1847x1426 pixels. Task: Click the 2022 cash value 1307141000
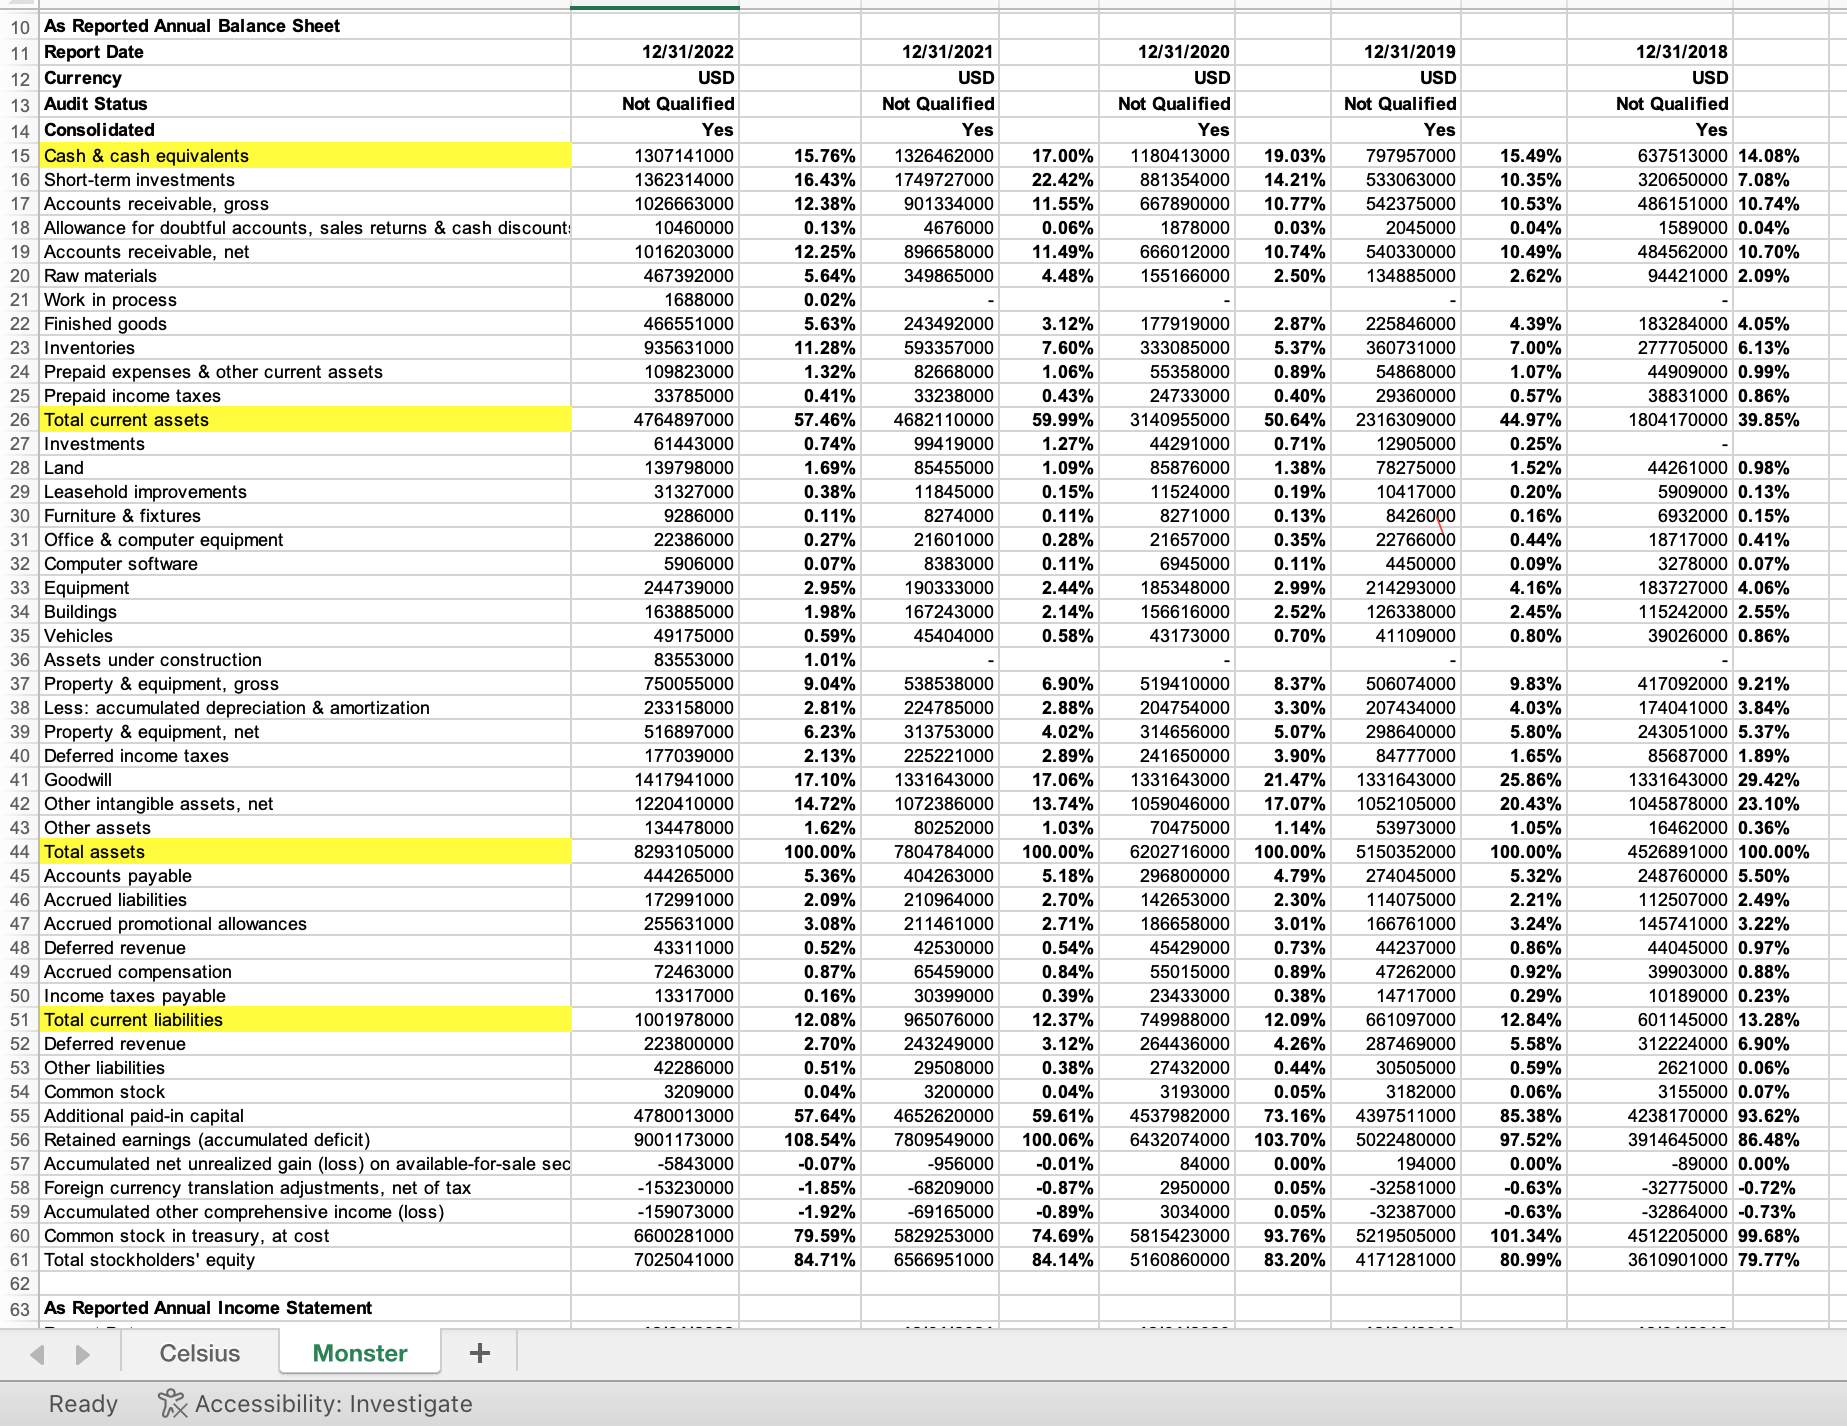(x=655, y=156)
